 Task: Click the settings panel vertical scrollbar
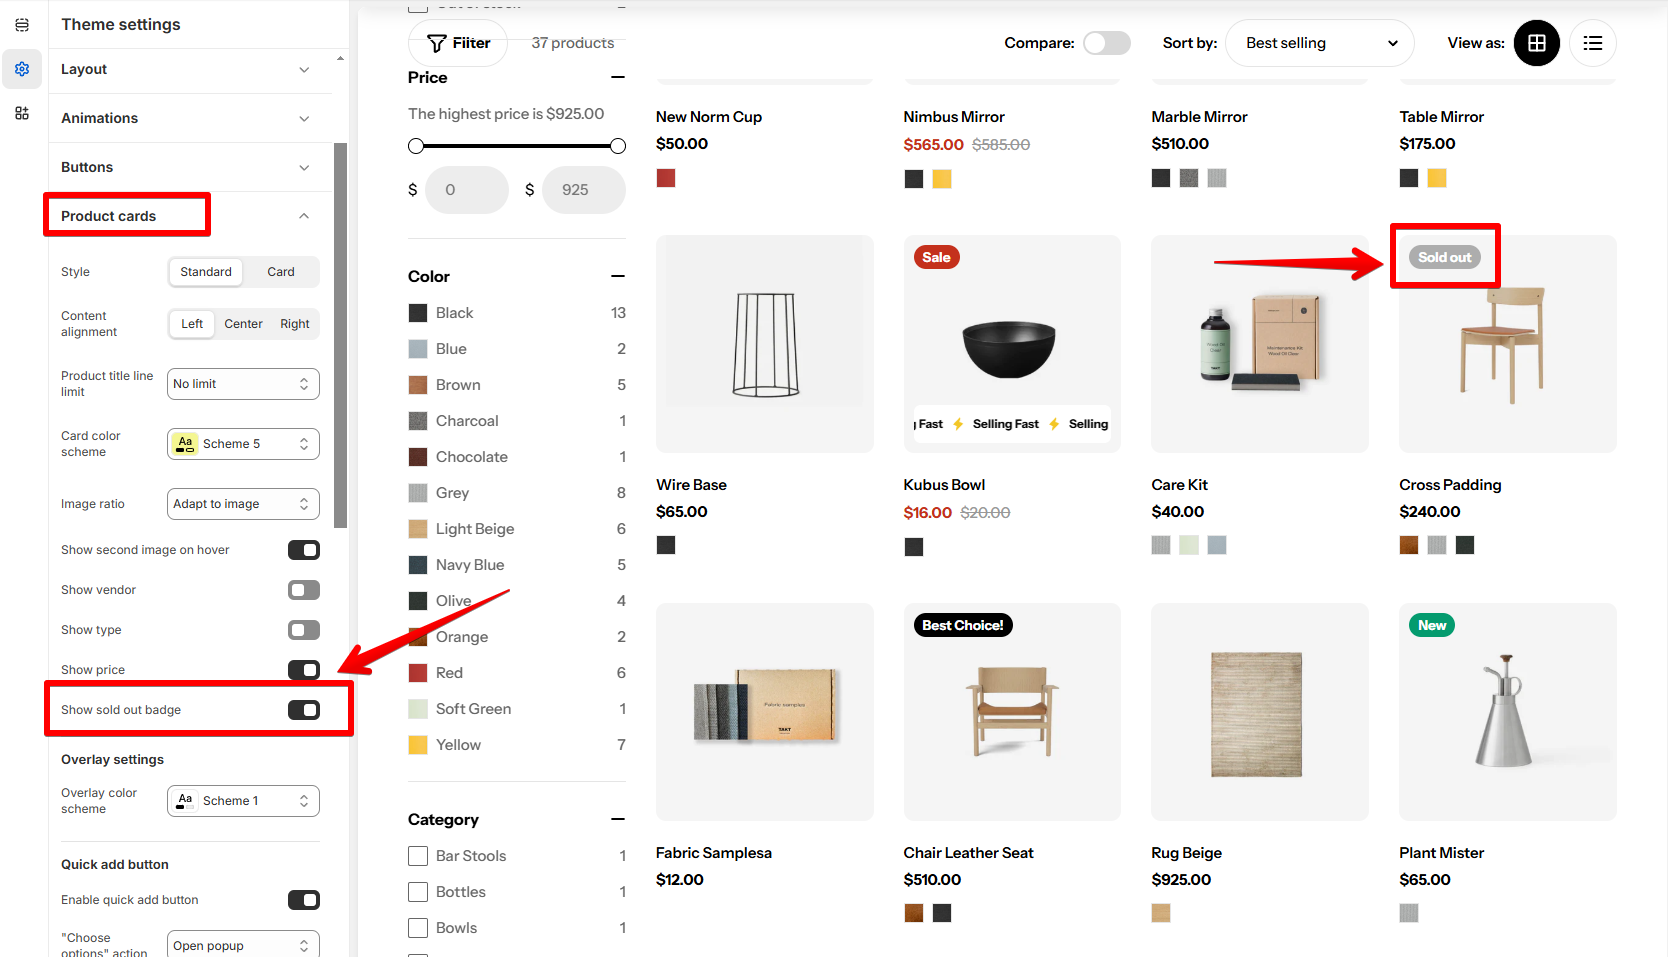[341, 335]
